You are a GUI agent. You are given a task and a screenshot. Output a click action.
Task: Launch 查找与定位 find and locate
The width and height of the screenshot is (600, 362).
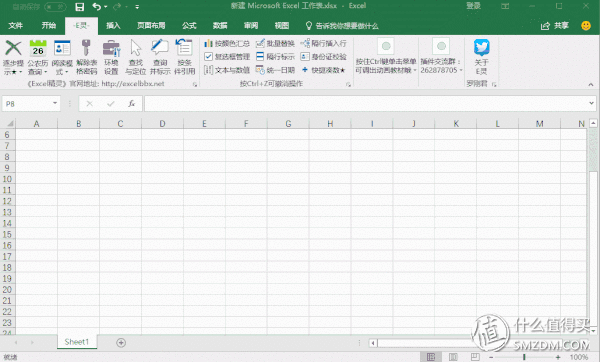click(135, 57)
